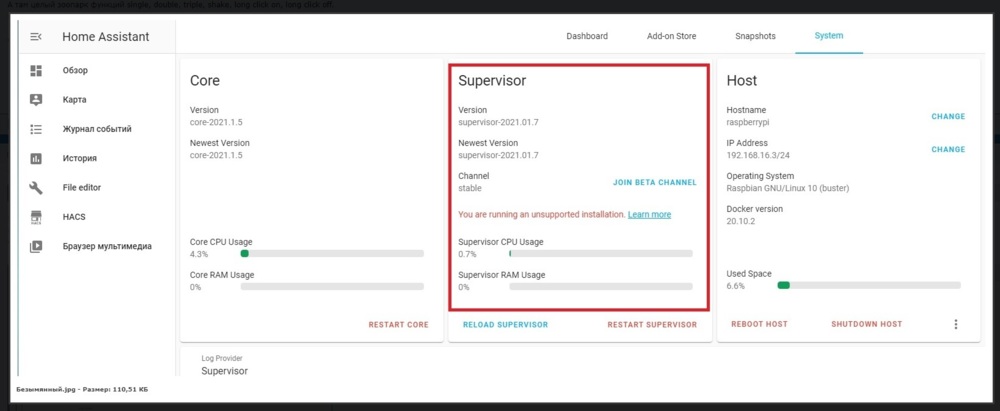The width and height of the screenshot is (1000, 411).
Task: Click channel value stable
Action: [x=470, y=188]
